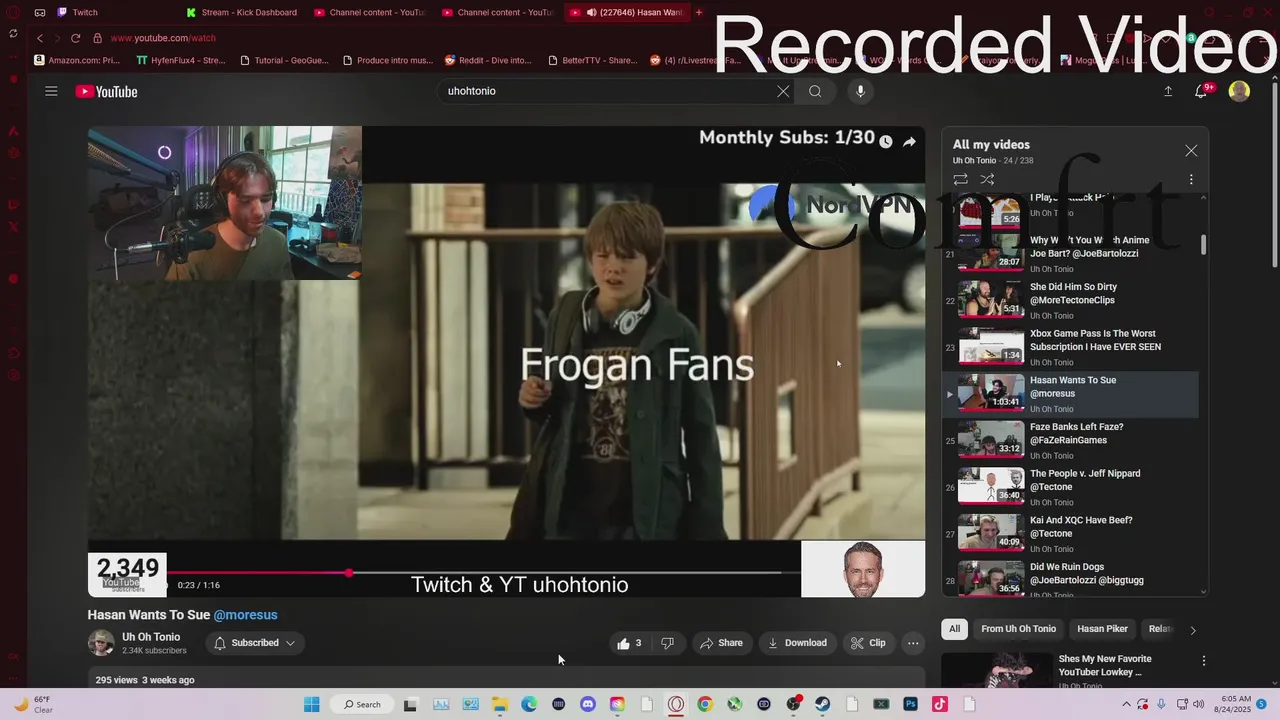Select From Uh Oh Tonio chip
Image resolution: width=1280 pixels, height=720 pixels.
pos(1018,629)
